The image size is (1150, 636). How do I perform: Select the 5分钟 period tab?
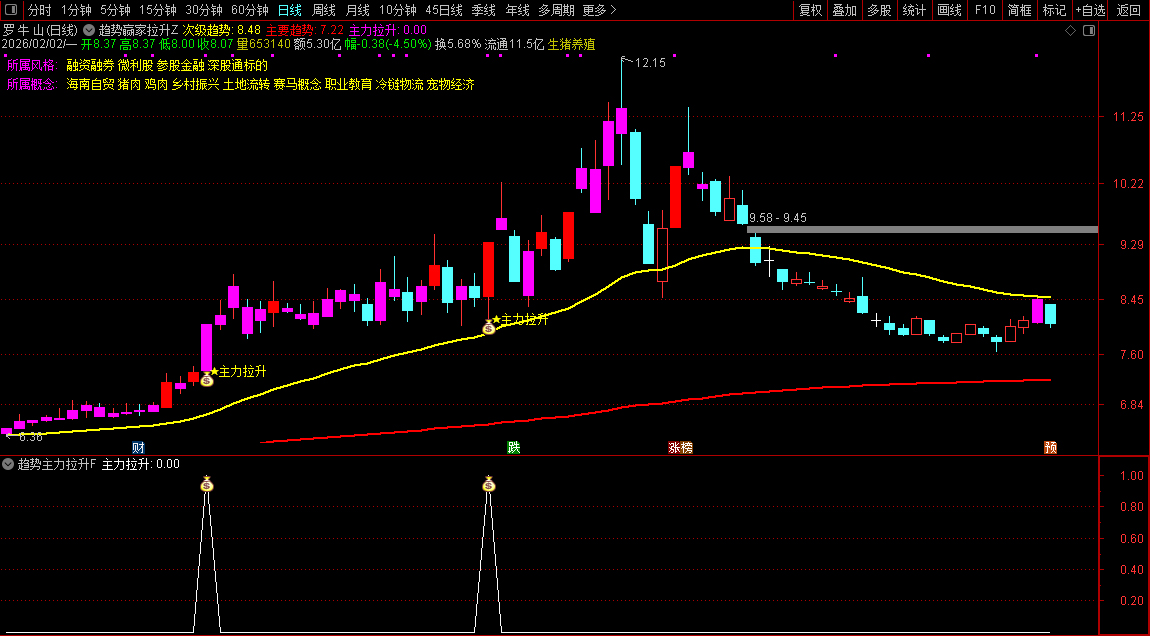115,10
